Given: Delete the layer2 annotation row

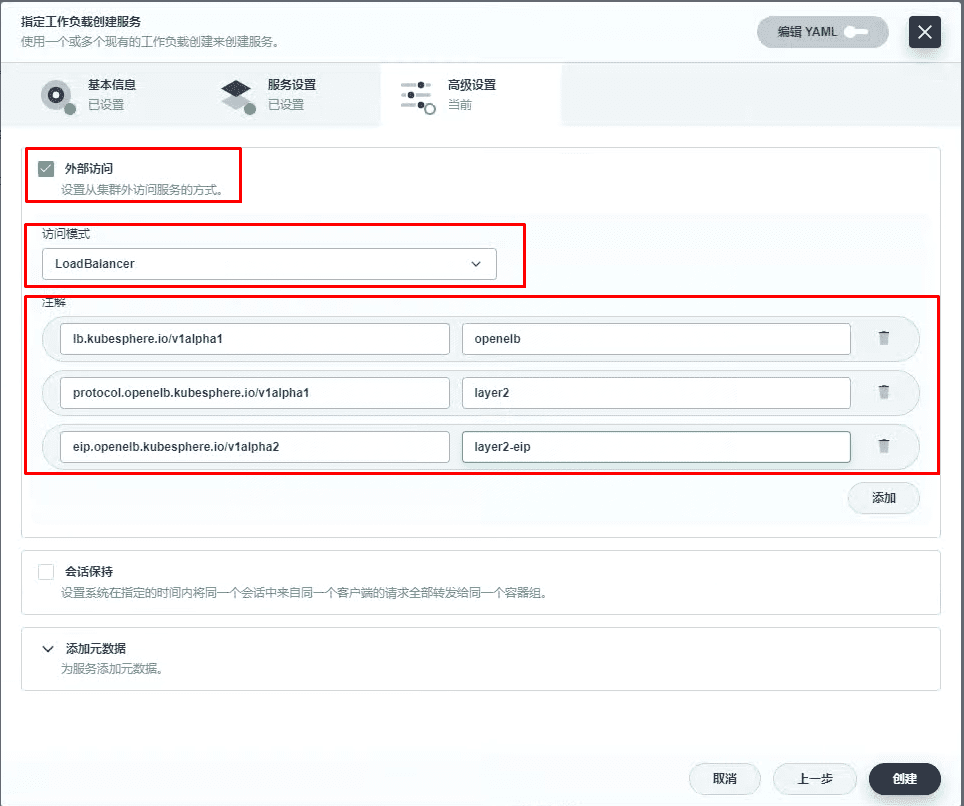Looking at the screenshot, I should pyautogui.click(x=883, y=392).
